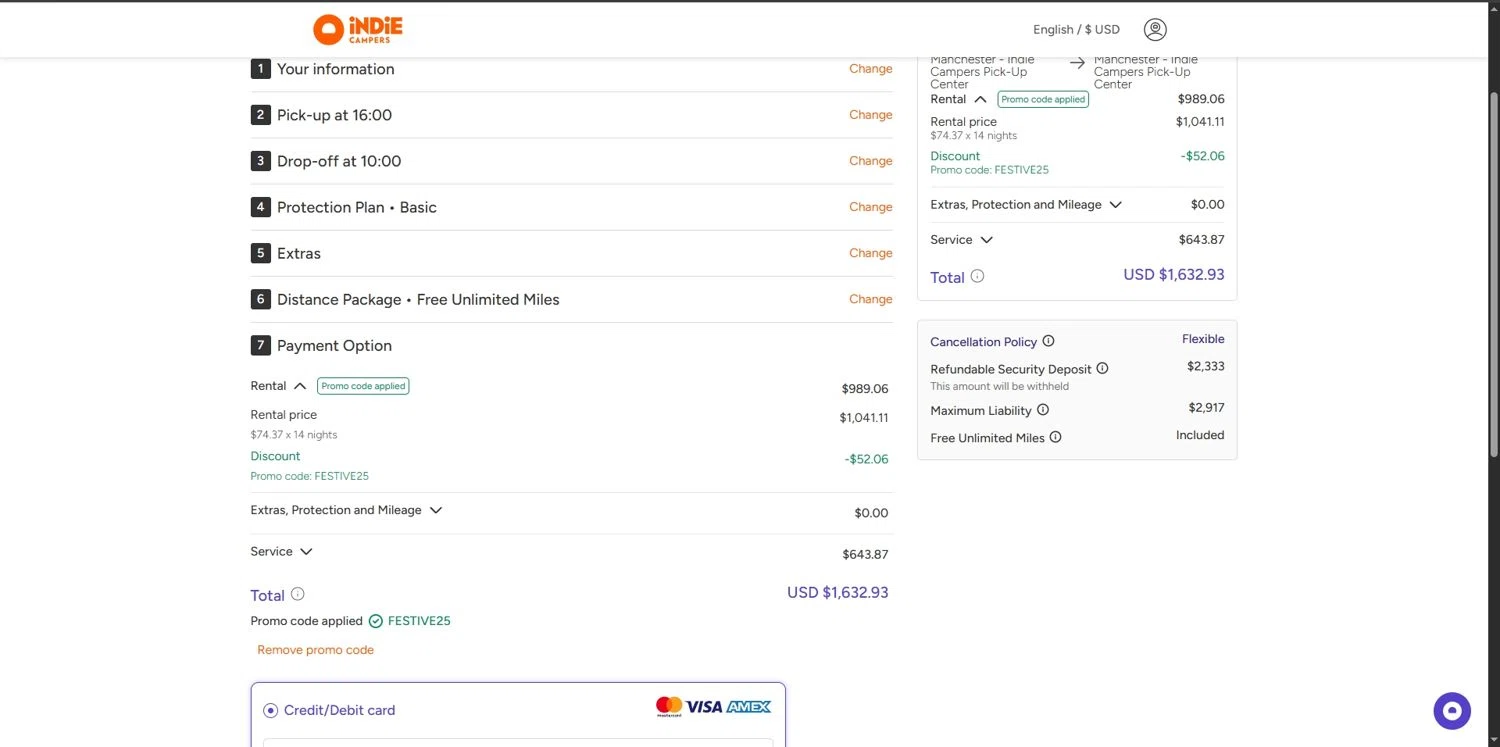Image resolution: width=1500 pixels, height=747 pixels.
Task: Click the Included free miles value
Action: pos(1200,435)
